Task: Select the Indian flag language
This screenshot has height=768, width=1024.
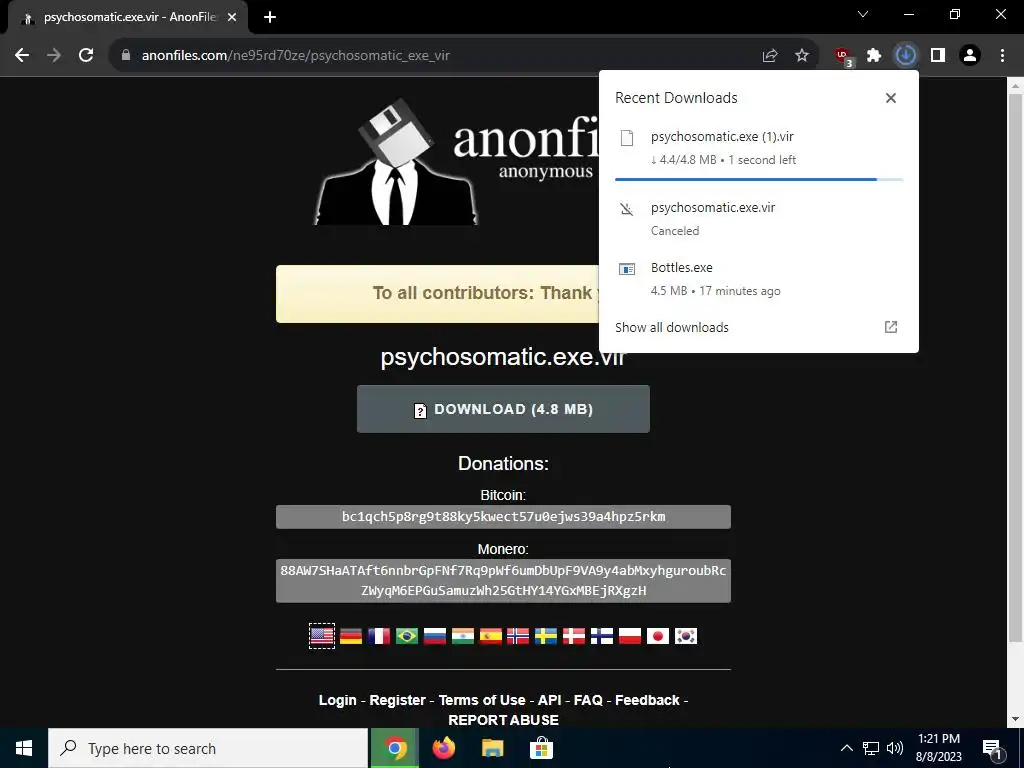Action: pyautogui.click(x=462, y=636)
